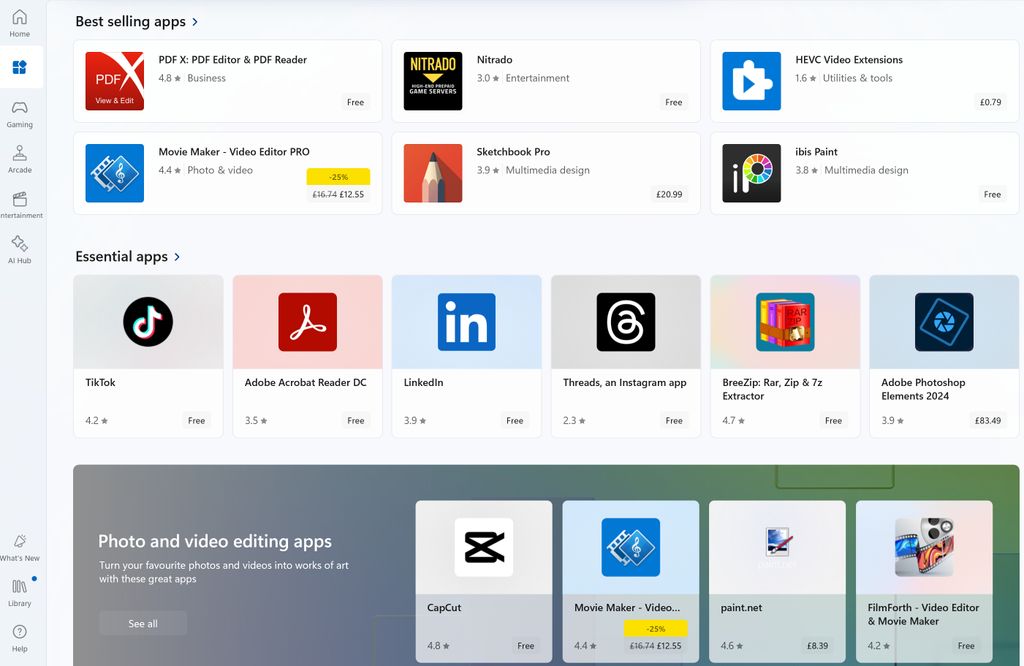Click the -25% discount badge on Movie Maker
Image resolution: width=1024 pixels, height=666 pixels.
tap(338, 176)
